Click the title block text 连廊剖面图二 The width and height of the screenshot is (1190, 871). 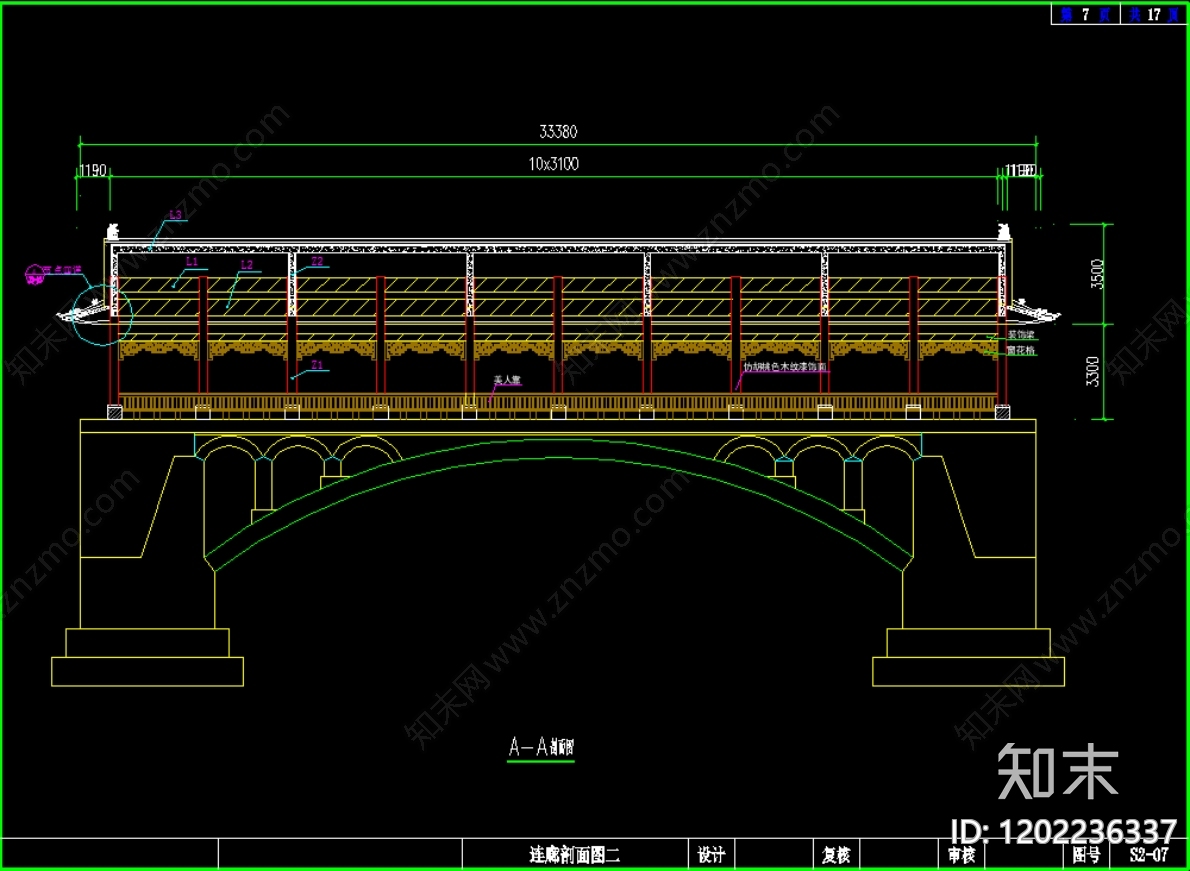574,855
